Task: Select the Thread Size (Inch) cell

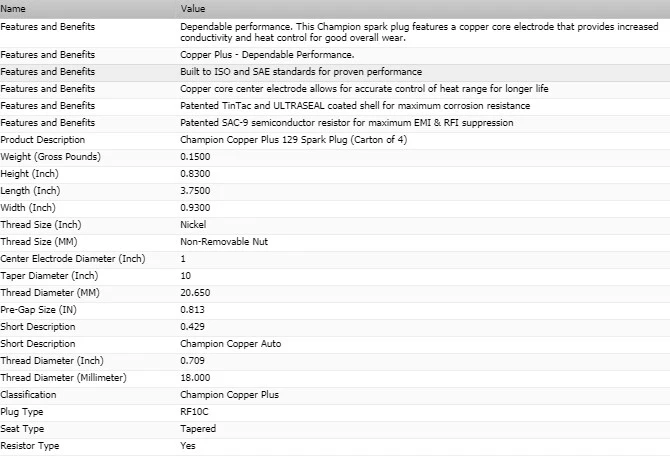Action: pyautogui.click(x=41, y=225)
